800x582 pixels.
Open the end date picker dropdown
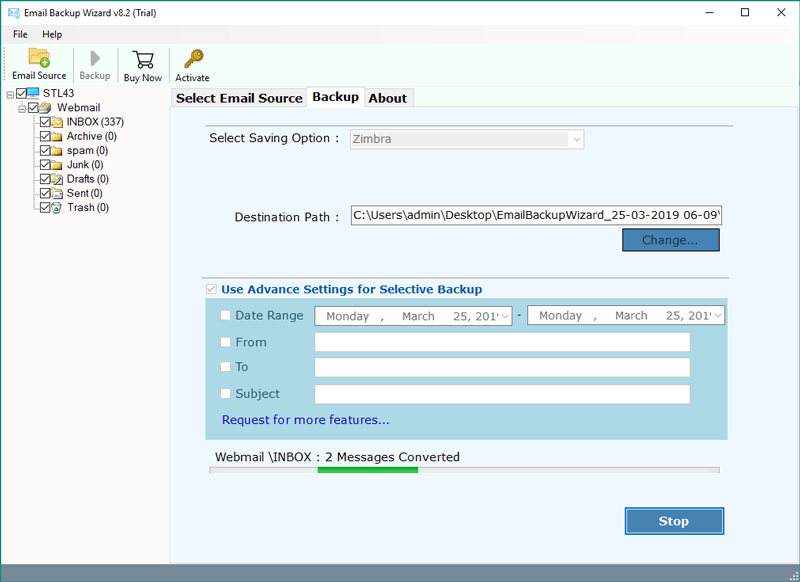coord(718,316)
